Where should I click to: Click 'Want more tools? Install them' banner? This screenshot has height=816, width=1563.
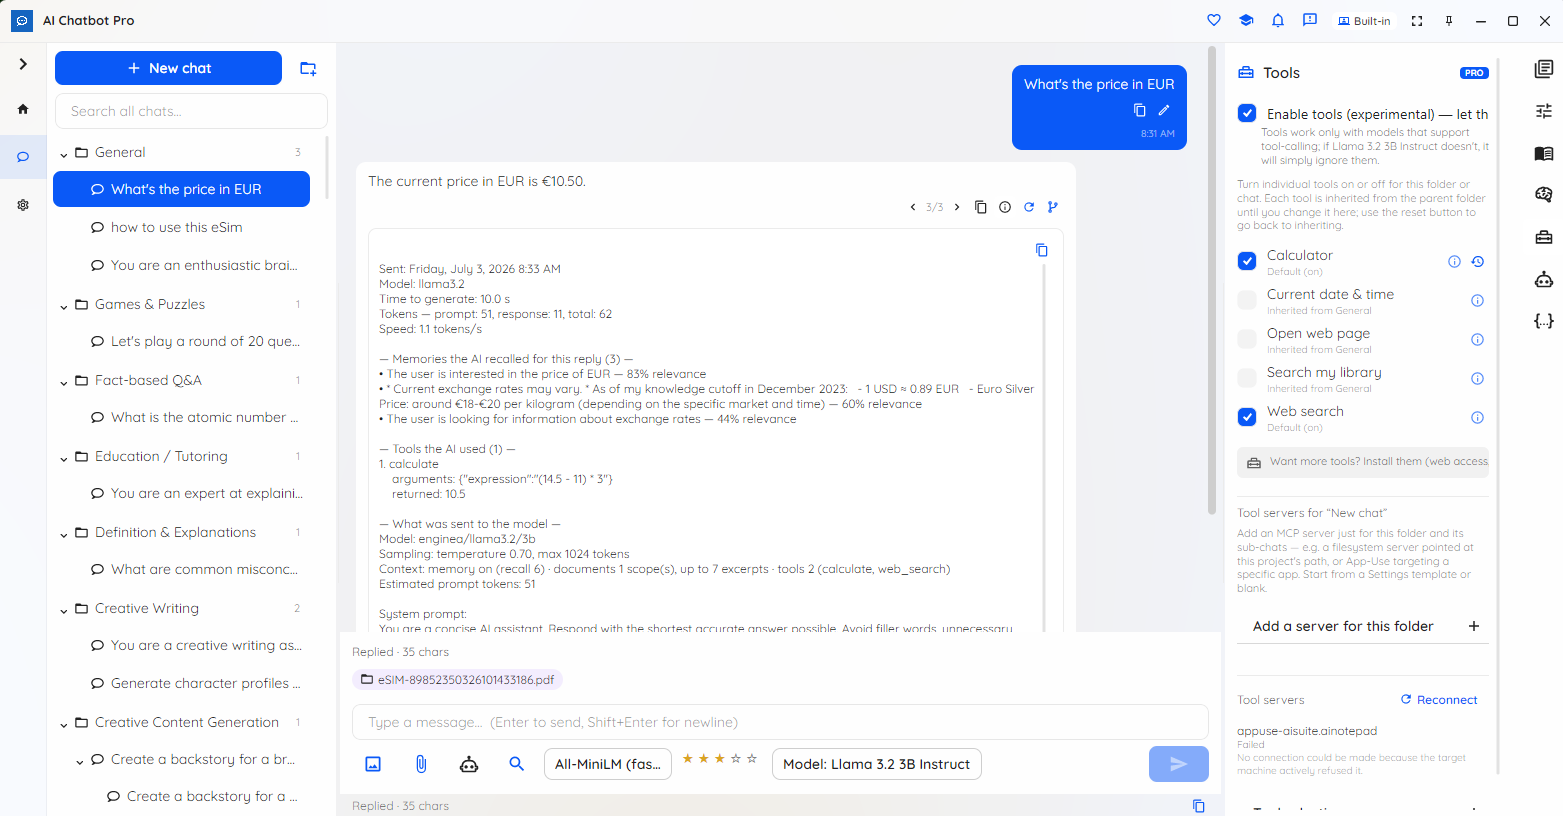(1363, 462)
